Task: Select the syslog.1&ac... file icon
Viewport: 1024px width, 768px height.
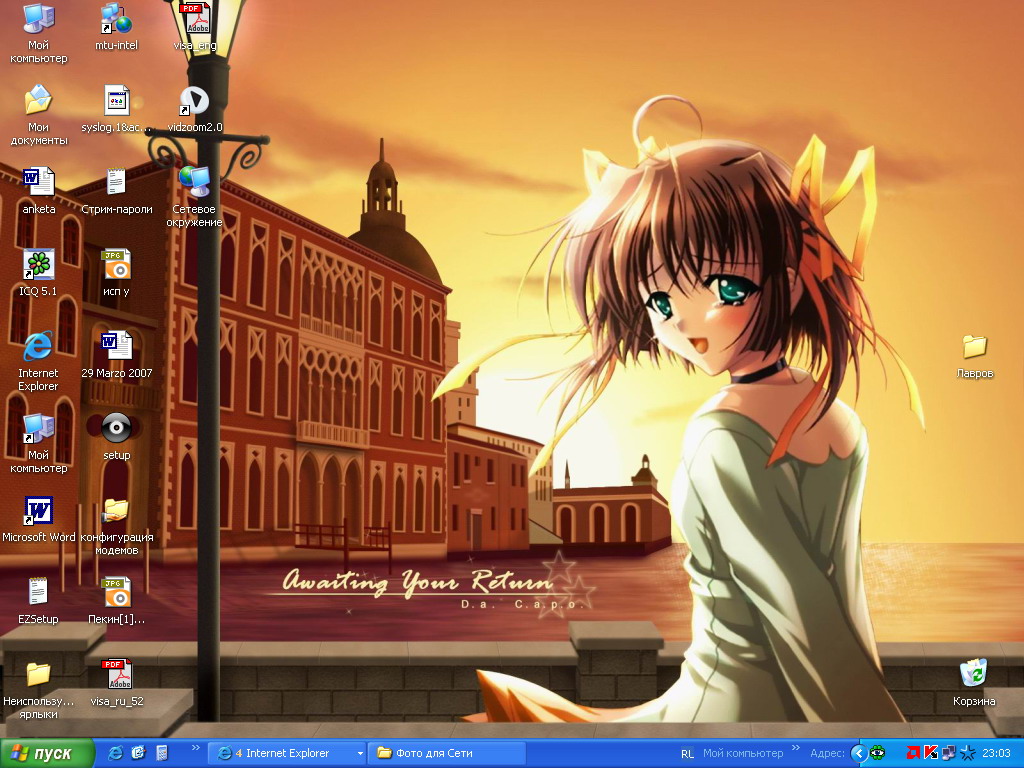Action: click(116, 110)
